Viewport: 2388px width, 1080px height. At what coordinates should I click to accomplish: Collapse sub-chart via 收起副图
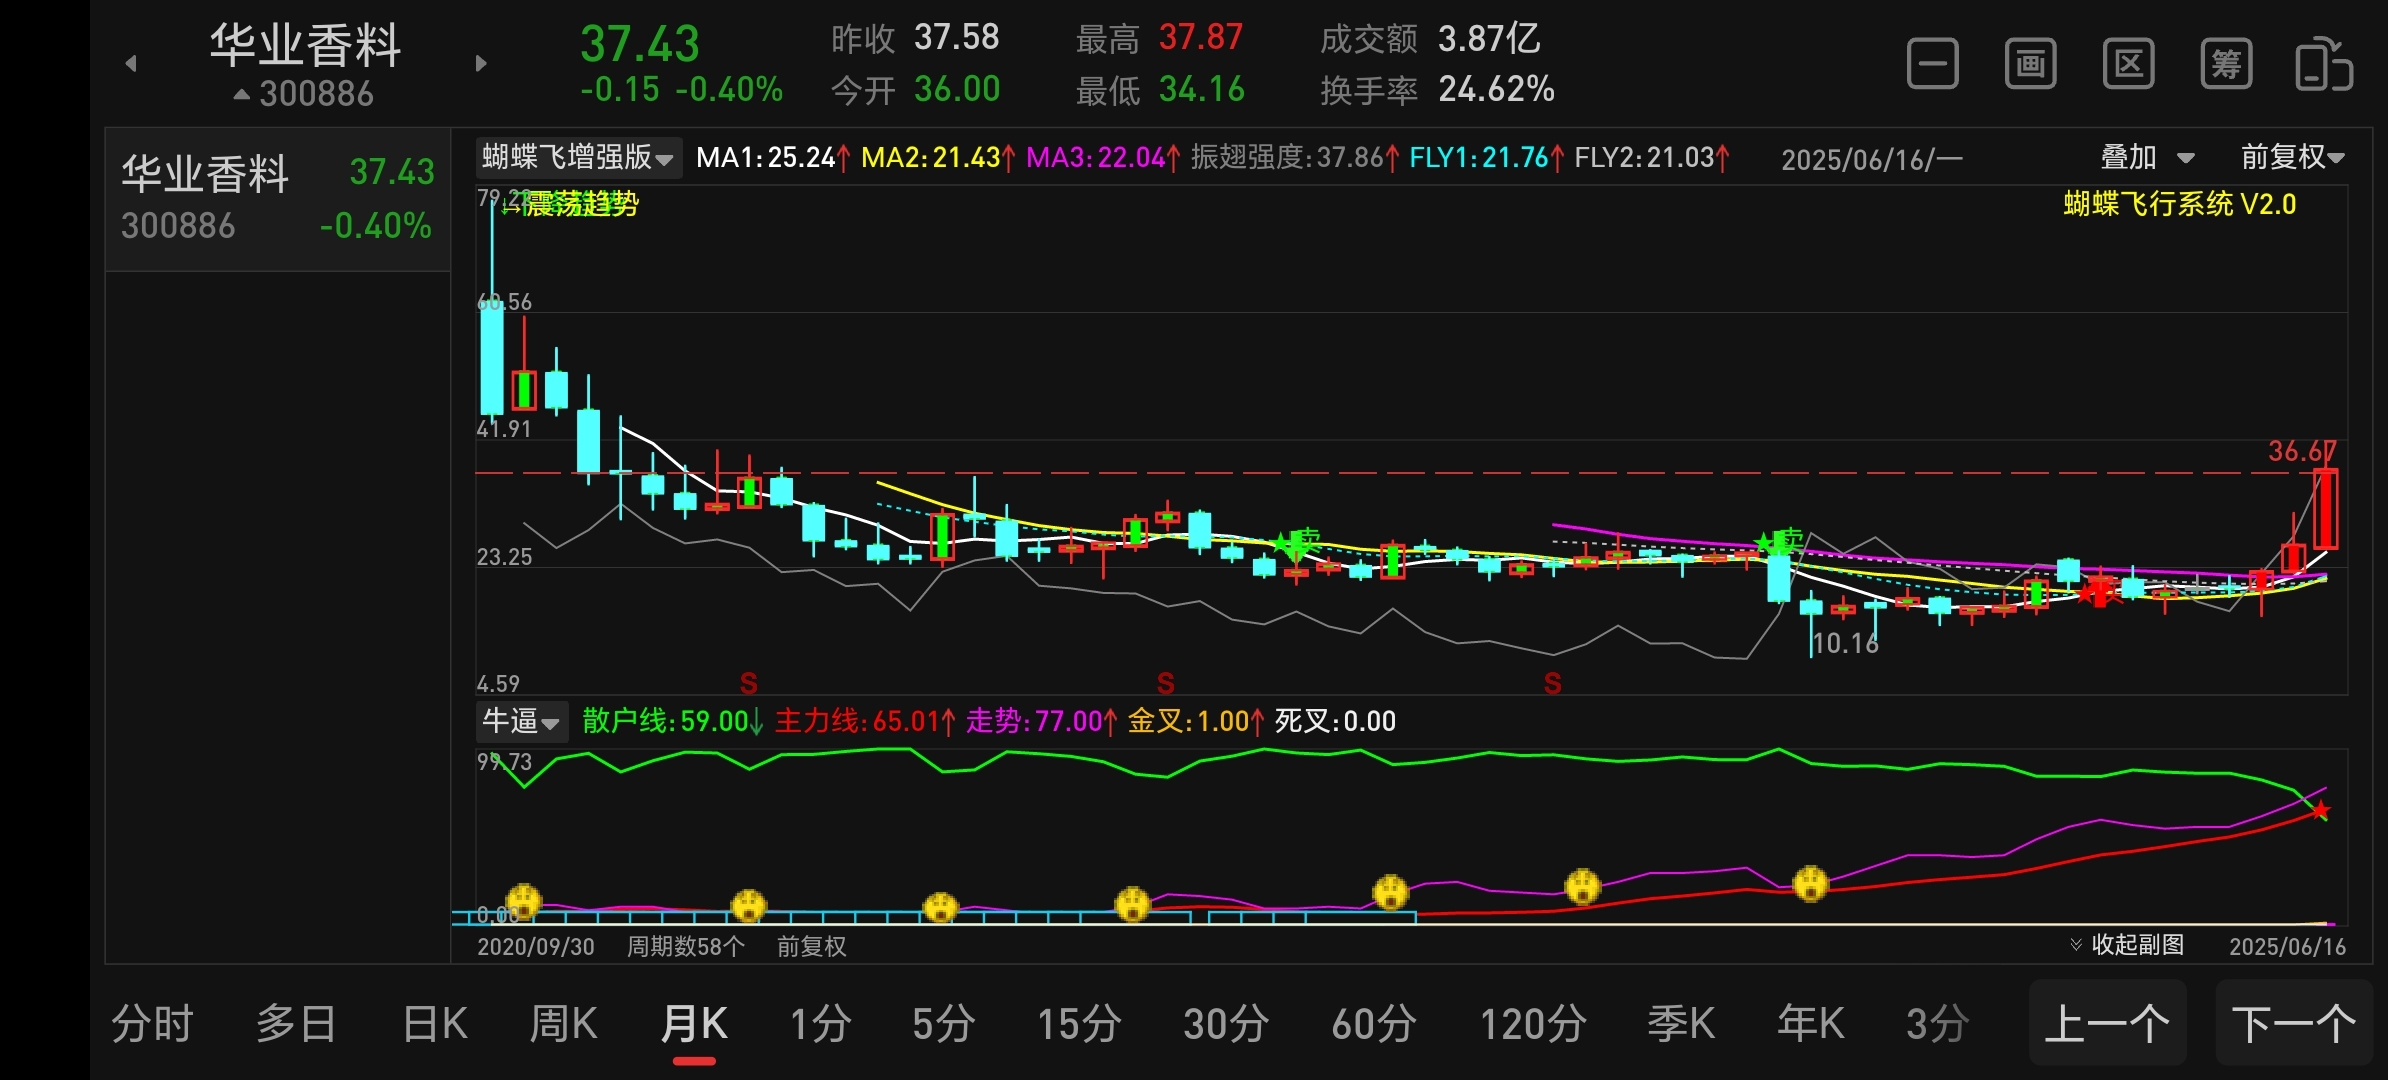2128,945
